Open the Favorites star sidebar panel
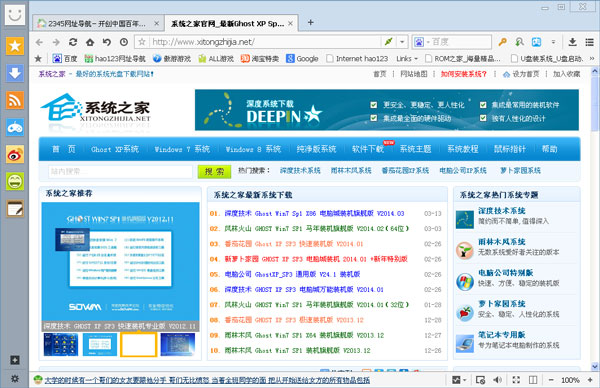The width and height of the screenshot is (600, 388). tap(15, 46)
